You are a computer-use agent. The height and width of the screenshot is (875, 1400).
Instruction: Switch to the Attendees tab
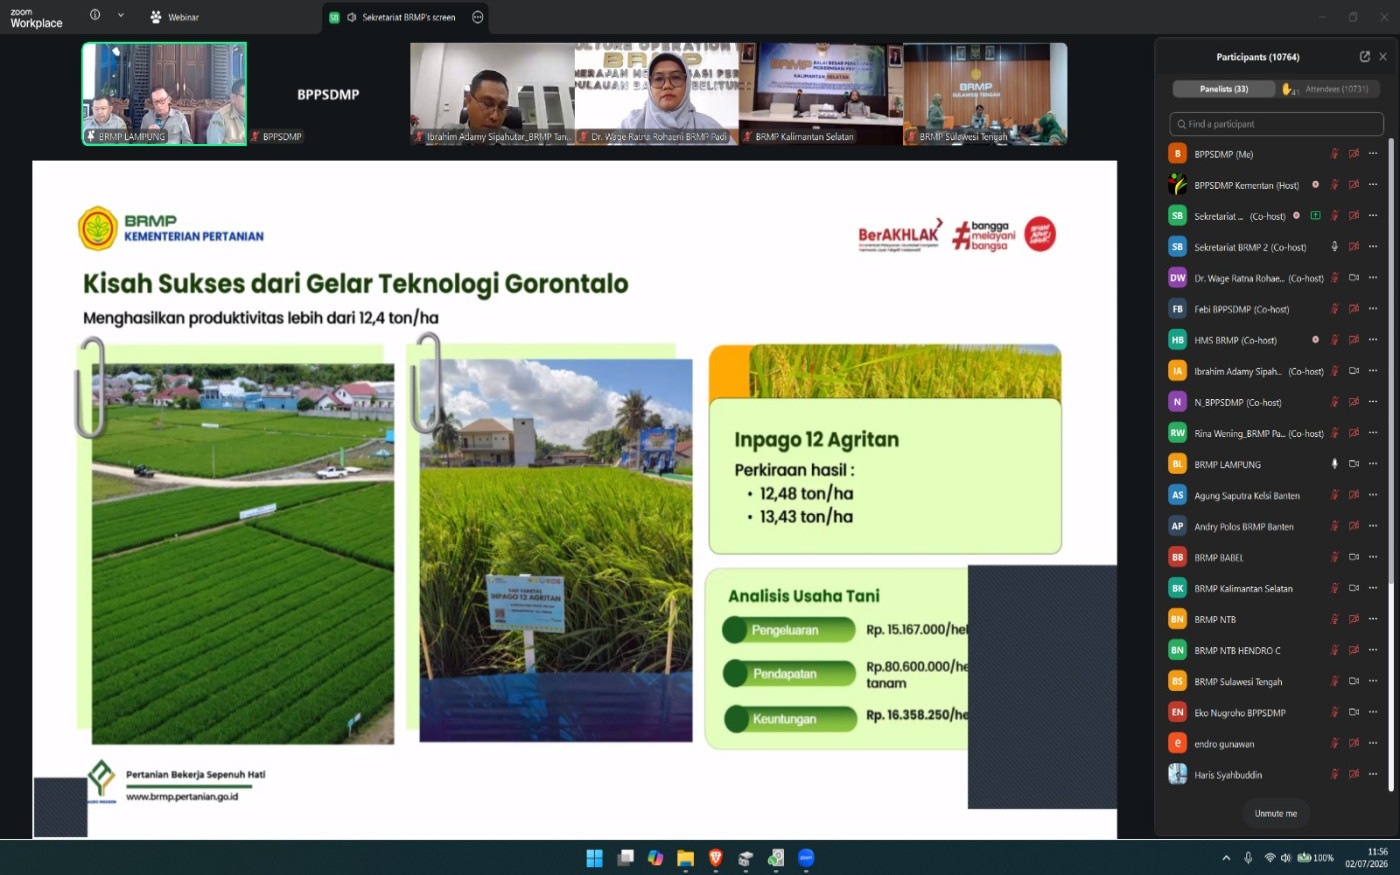(1329, 89)
